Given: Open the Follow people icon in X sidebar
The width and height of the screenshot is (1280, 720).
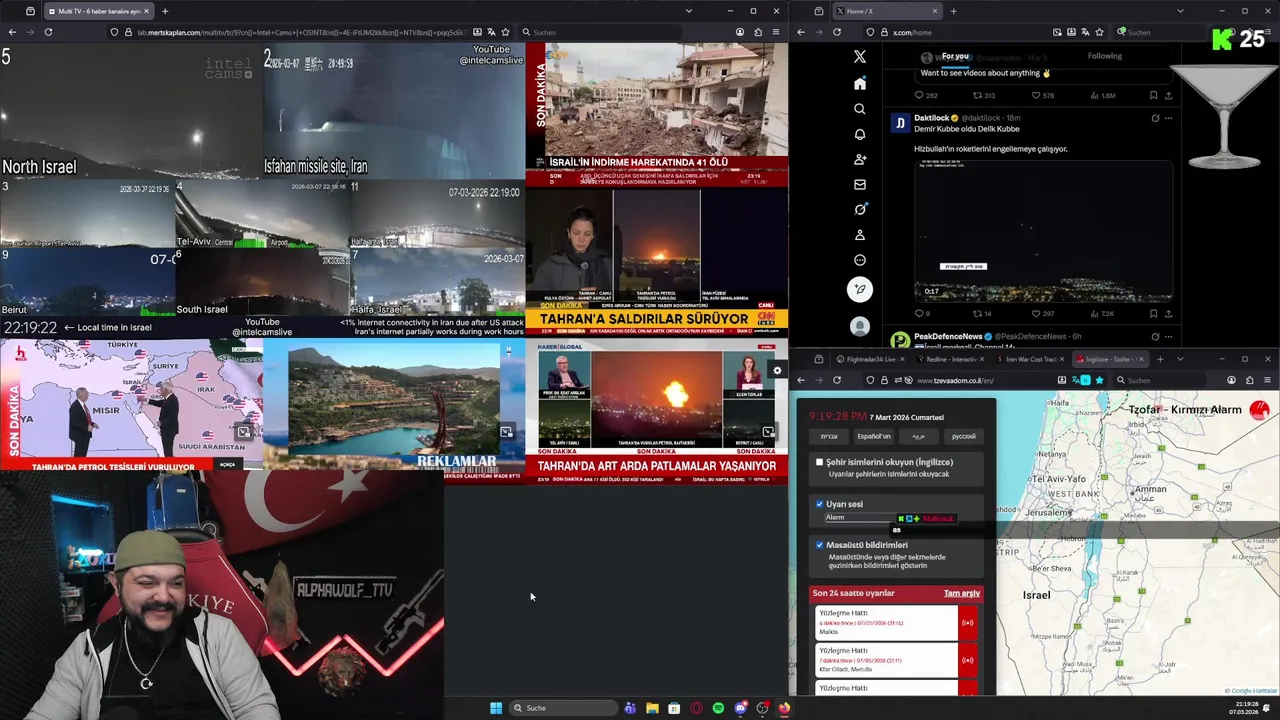Looking at the screenshot, I should (860, 159).
